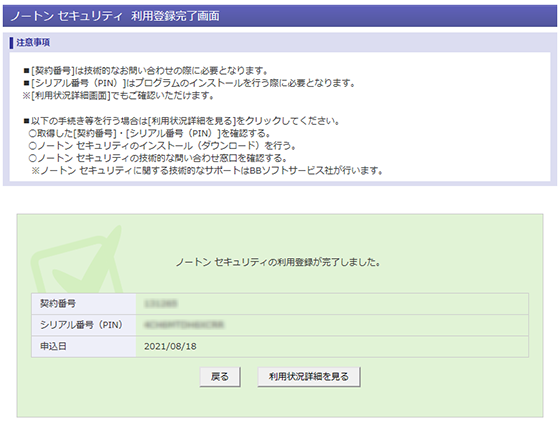Click the page title ノートン セキュリティ 利用登録完了画面
Viewport: 560px width, 421px height.
coord(115,16)
